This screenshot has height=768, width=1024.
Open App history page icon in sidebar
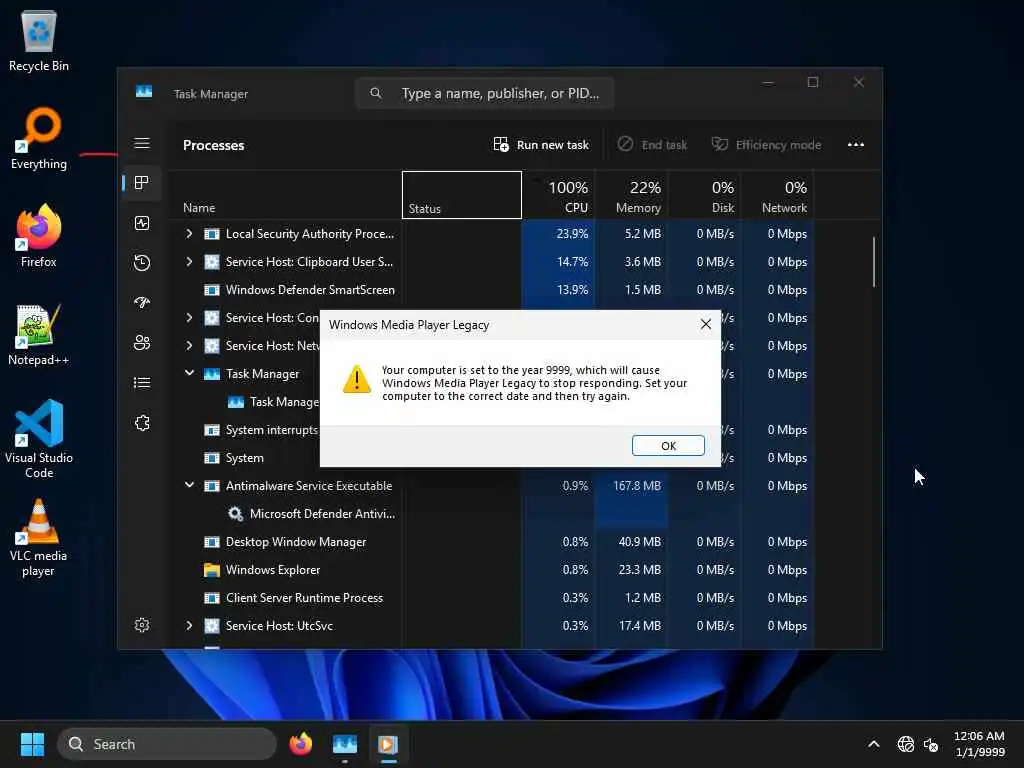tap(142, 263)
